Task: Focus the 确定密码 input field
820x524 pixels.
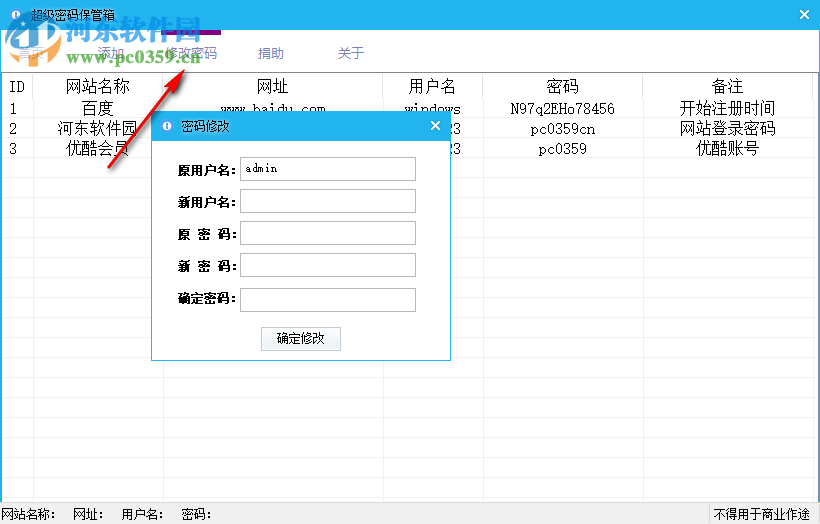Action: (328, 300)
